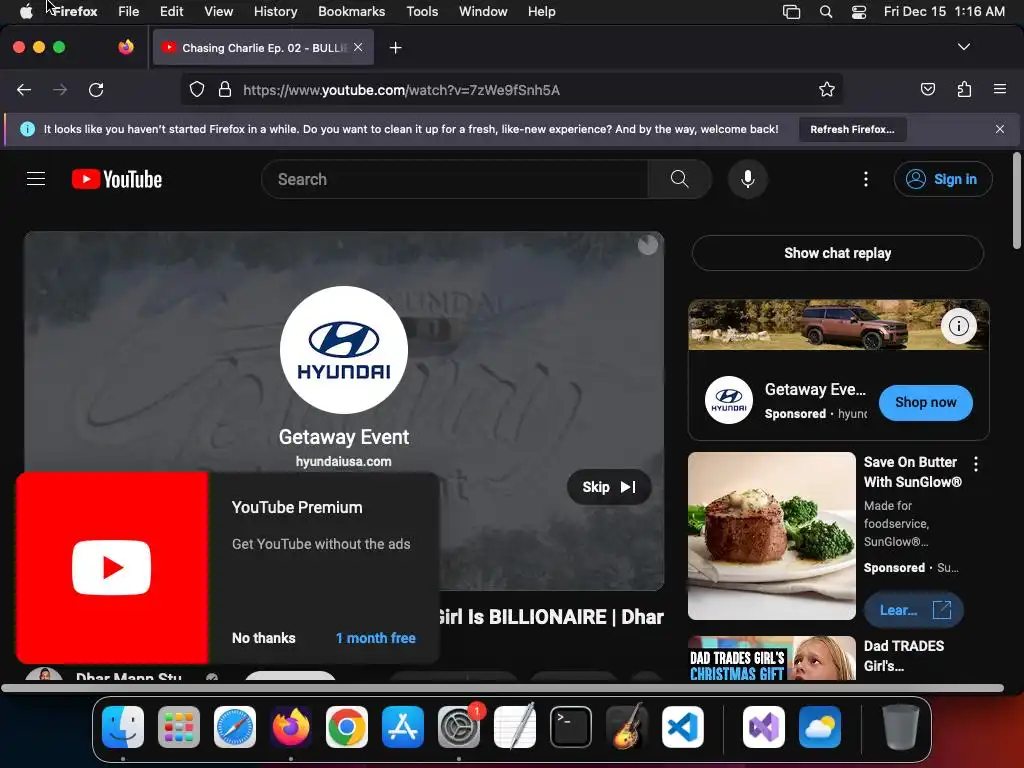Go to the YouTube home logo
Image resolution: width=1024 pixels, height=768 pixels.
[117, 179]
